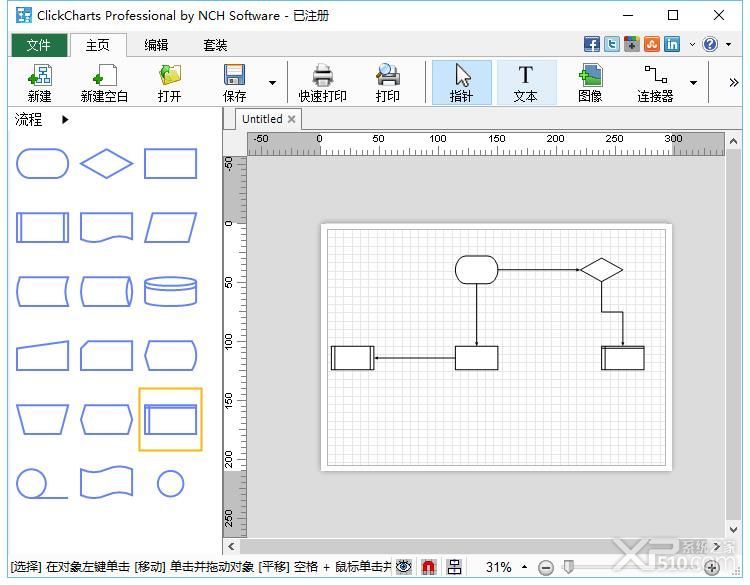Pick the parallelogram data shape in palette
The height and width of the screenshot is (585, 750).
click(170, 228)
